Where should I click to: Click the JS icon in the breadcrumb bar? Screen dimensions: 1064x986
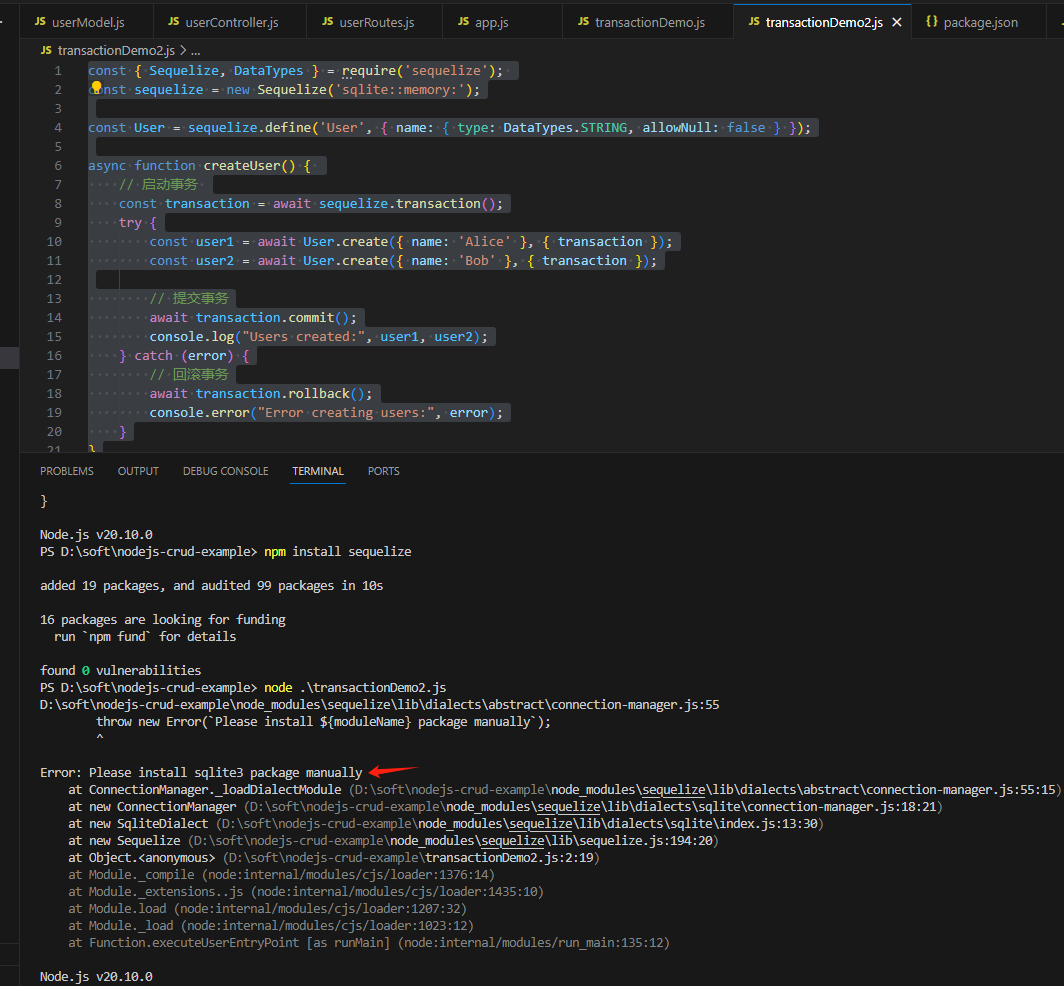pyautogui.click(x=46, y=50)
